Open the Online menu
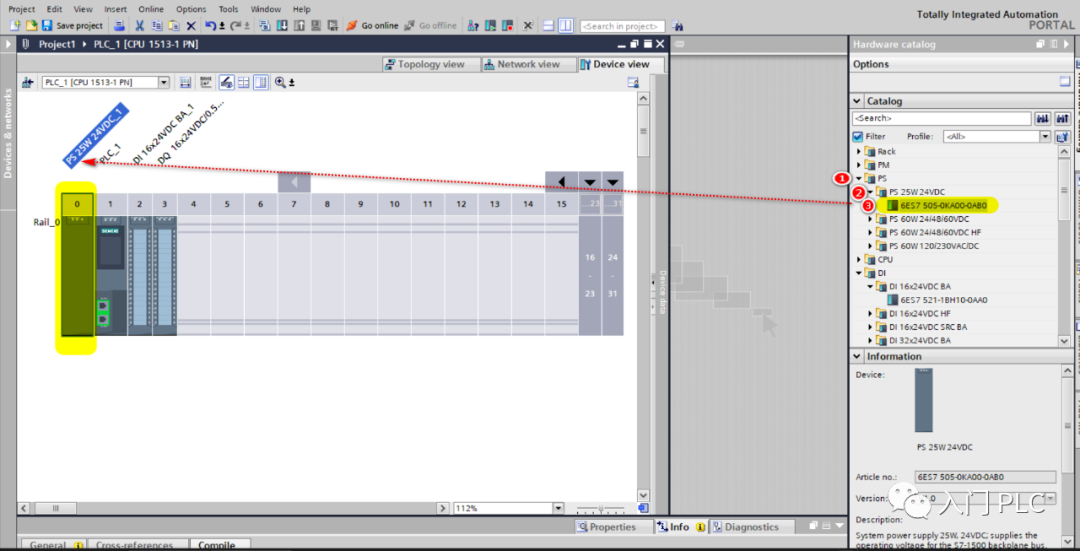This screenshot has height=551, width=1080. click(x=151, y=9)
